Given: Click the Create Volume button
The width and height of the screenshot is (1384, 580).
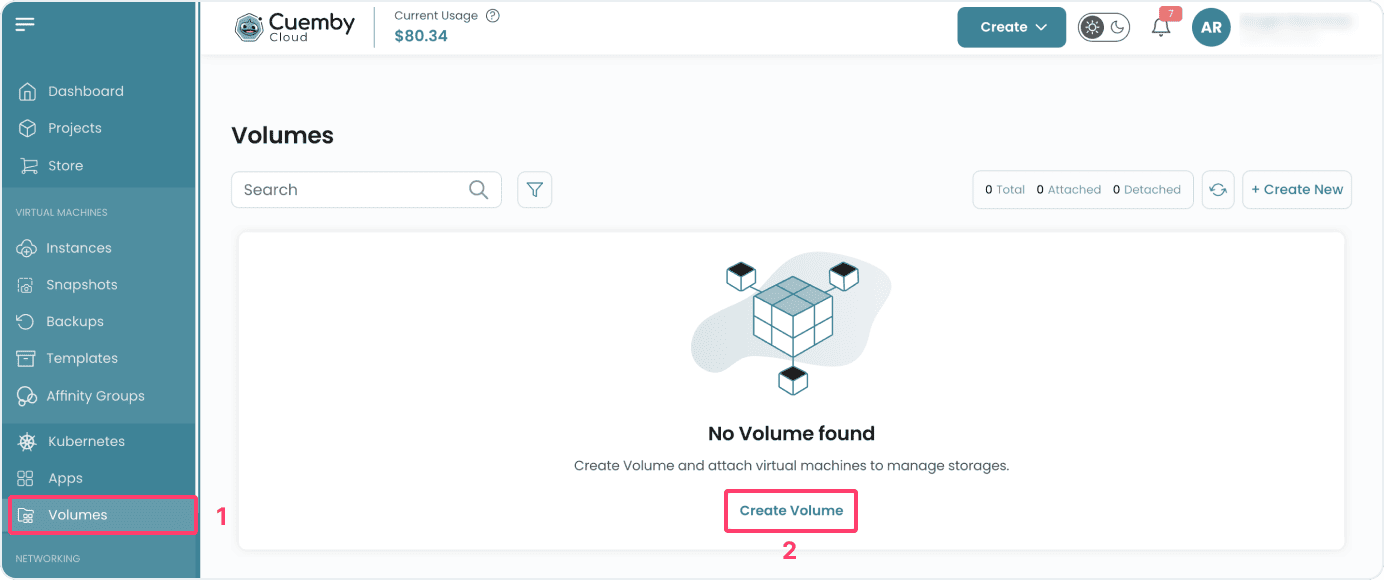Looking at the screenshot, I should [x=791, y=510].
